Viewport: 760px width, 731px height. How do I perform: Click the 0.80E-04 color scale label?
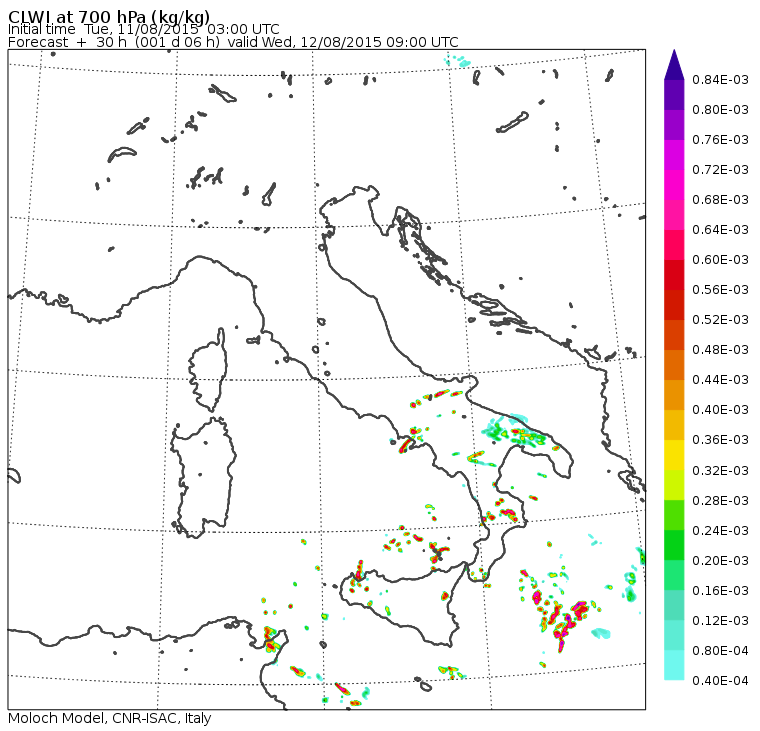click(x=720, y=650)
